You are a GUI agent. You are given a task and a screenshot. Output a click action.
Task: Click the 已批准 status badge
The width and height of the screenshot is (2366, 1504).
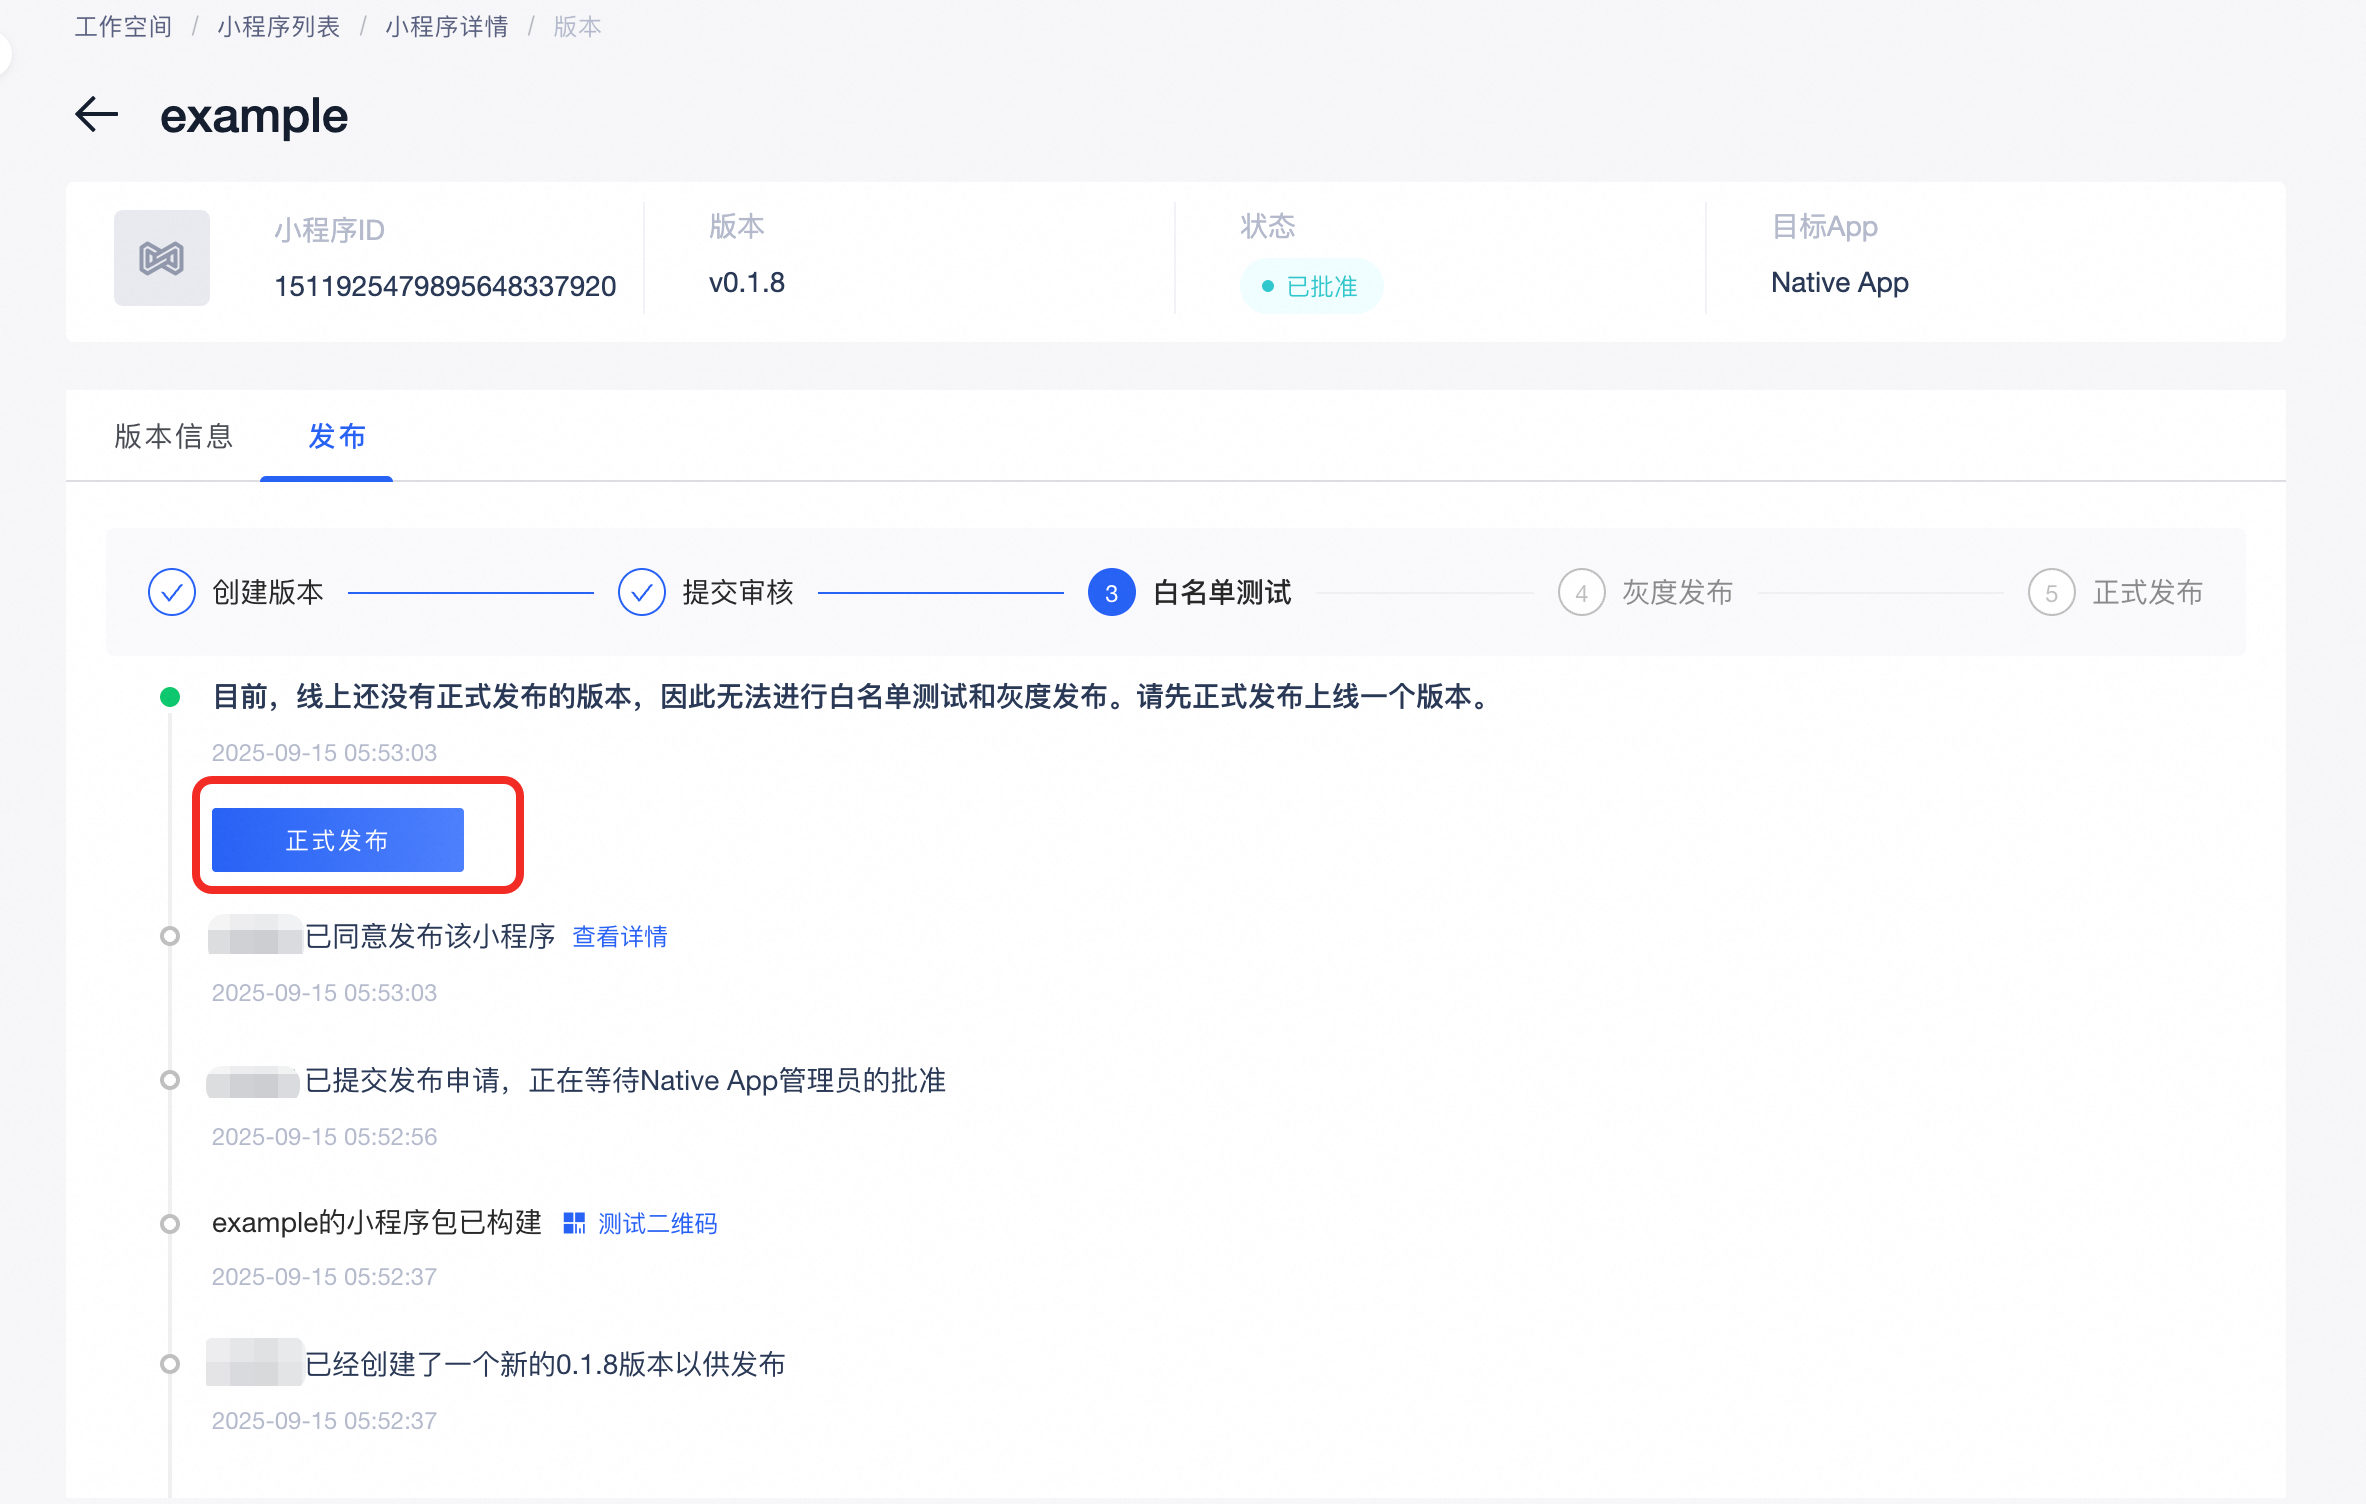point(1311,287)
